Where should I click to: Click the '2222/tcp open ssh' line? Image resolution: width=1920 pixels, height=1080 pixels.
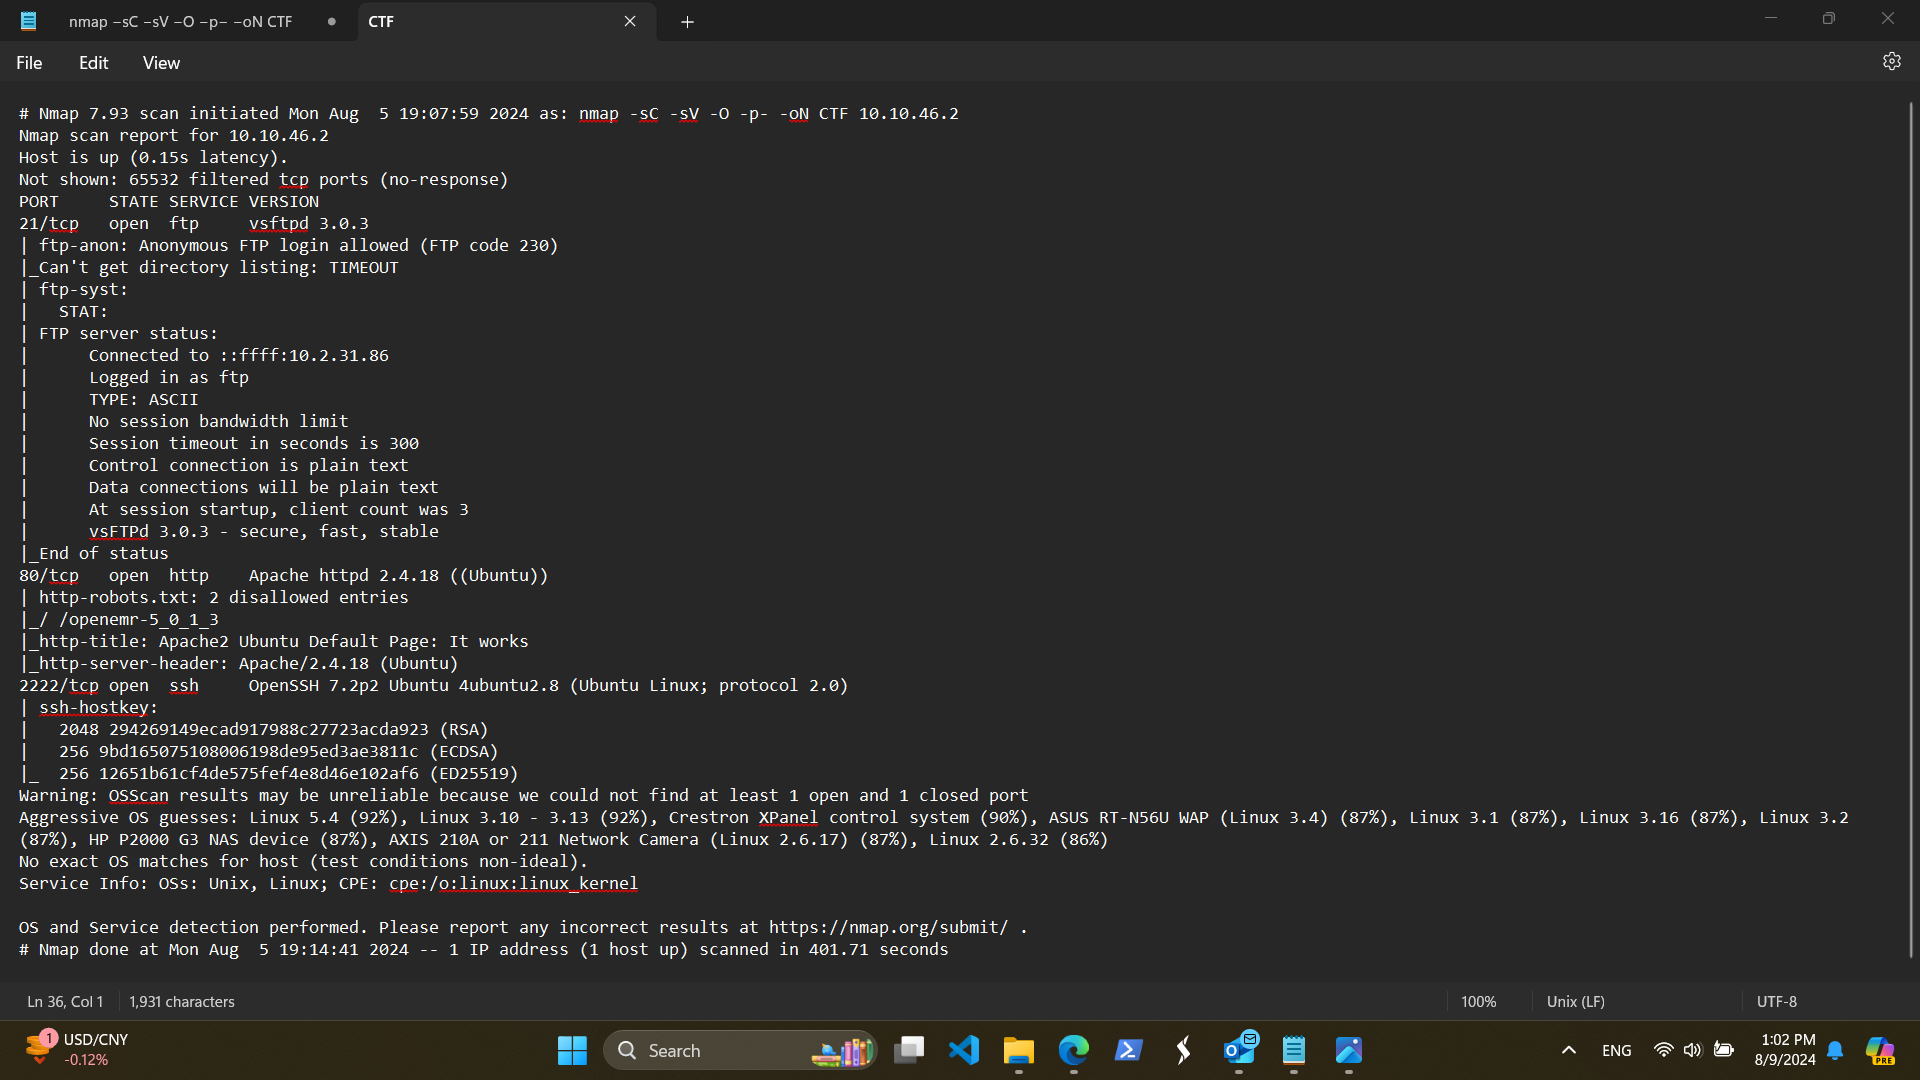point(433,685)
